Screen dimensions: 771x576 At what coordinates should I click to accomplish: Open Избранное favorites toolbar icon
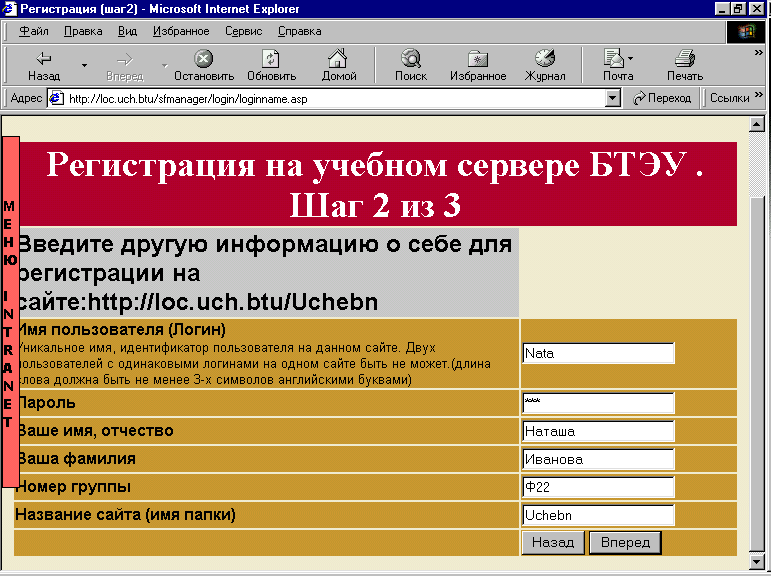(x=478, y=59)
